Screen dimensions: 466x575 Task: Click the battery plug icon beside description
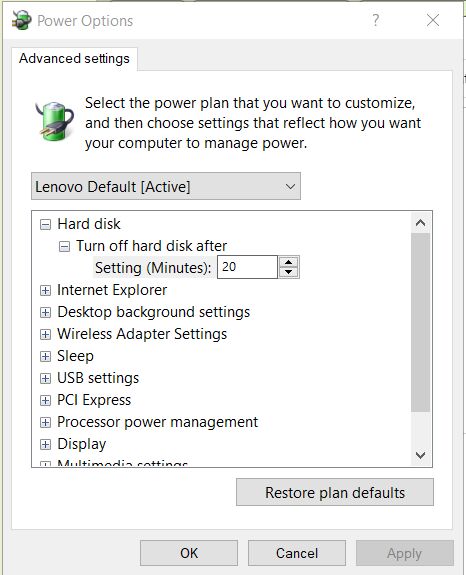pyautogui.click(x=55, y=121)
